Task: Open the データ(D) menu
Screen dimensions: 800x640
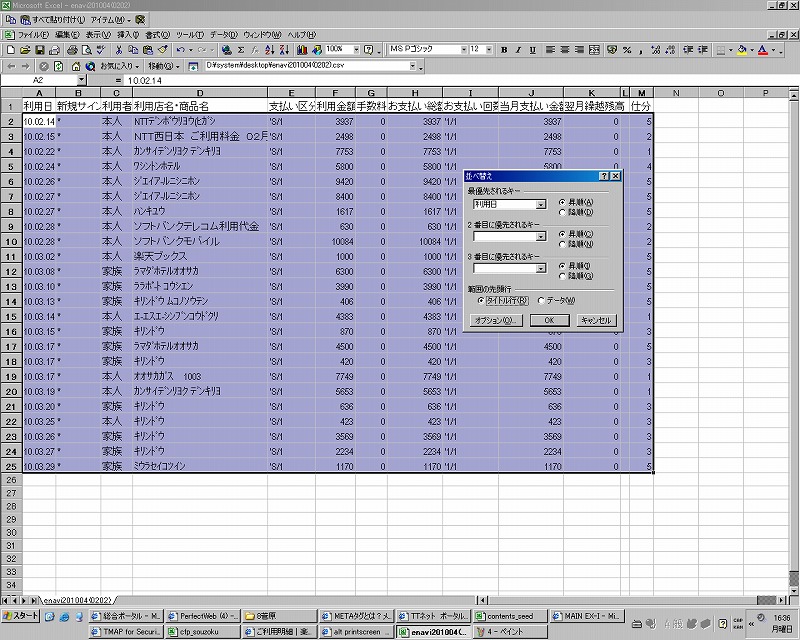Action: pos(222,34)
